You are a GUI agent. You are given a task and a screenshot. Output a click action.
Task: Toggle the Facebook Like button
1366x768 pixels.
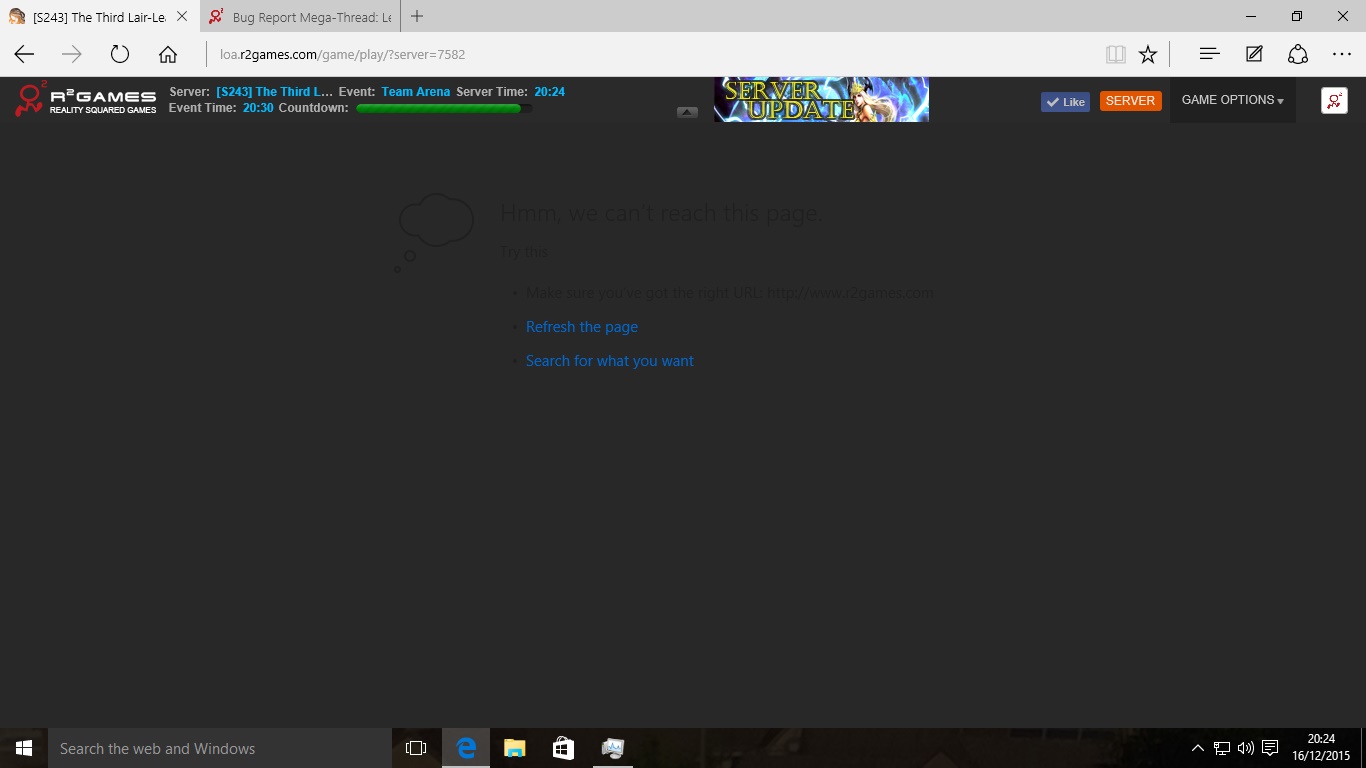point(1065,101)
